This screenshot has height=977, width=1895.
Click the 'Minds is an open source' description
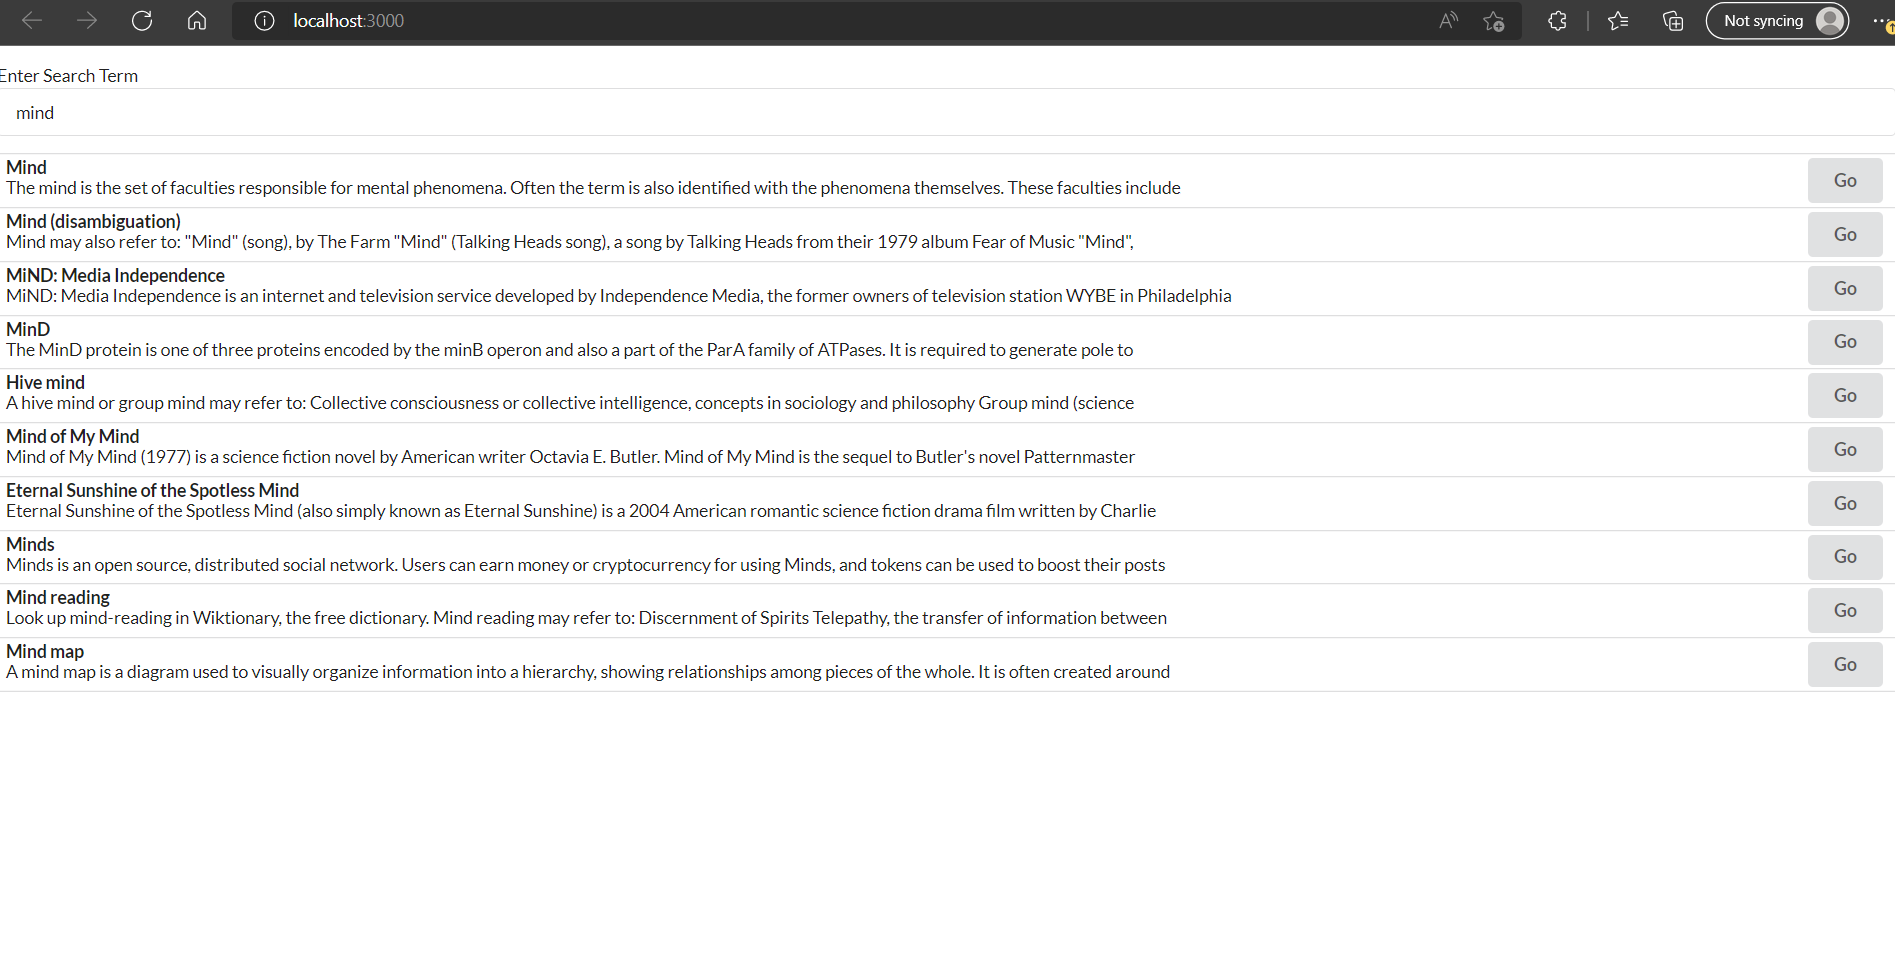click(585, 565)
